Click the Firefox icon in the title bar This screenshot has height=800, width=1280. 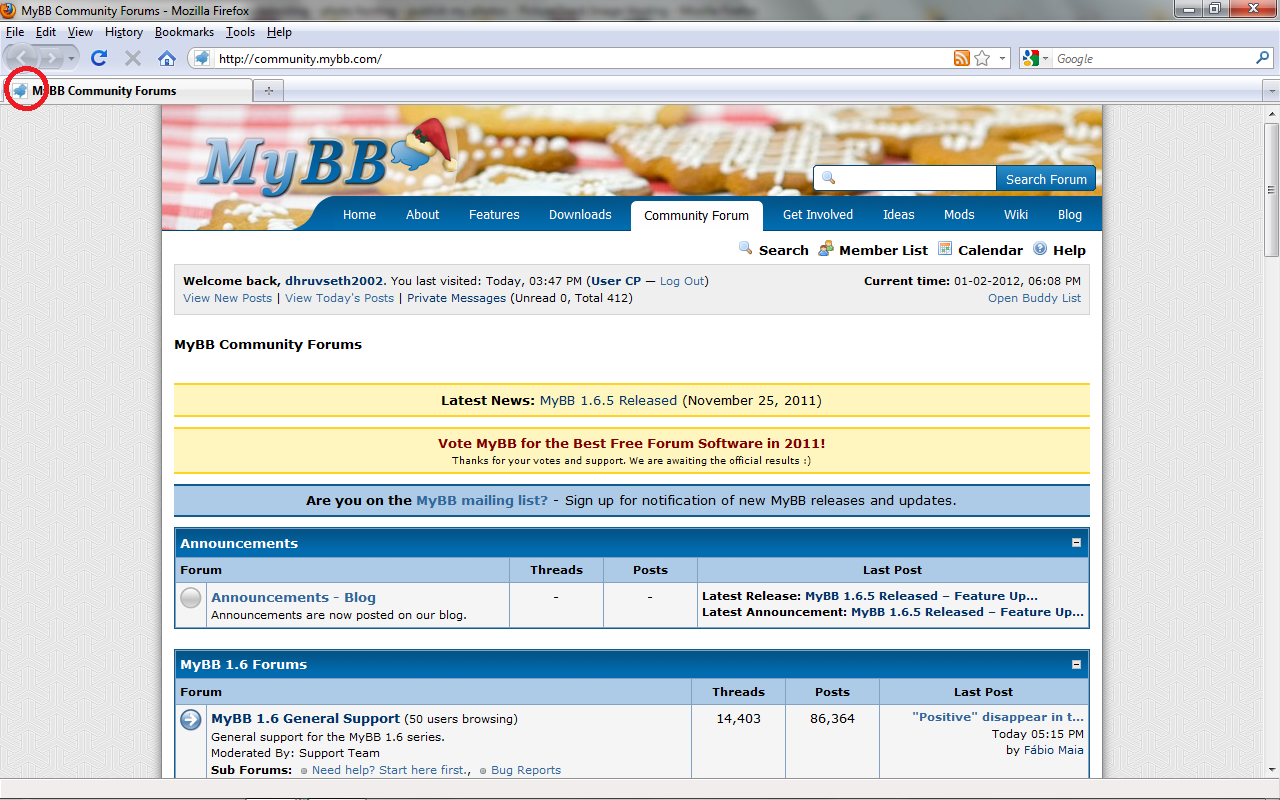click(10, 10)
